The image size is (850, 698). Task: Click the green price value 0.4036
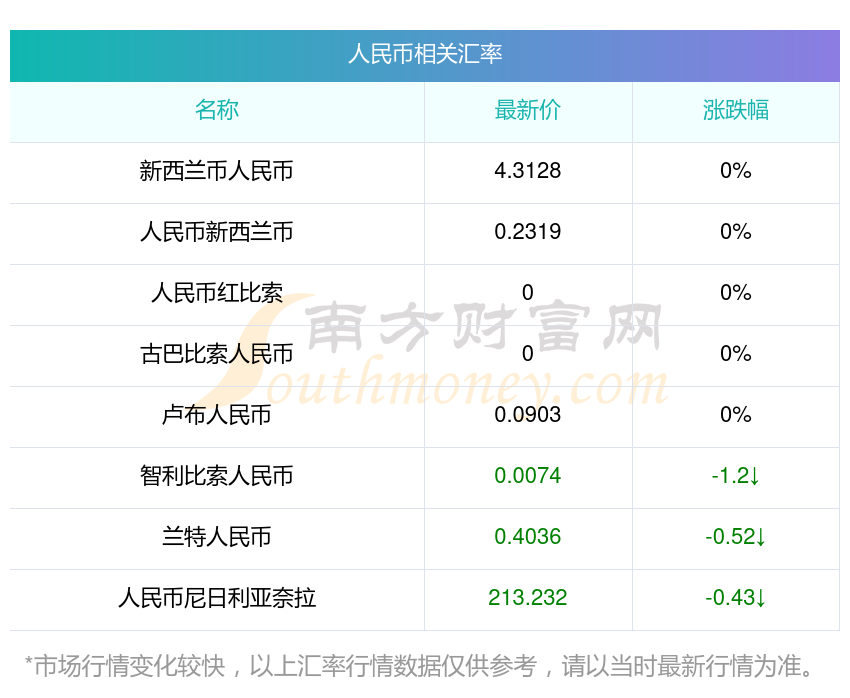[x=527, y=537]
